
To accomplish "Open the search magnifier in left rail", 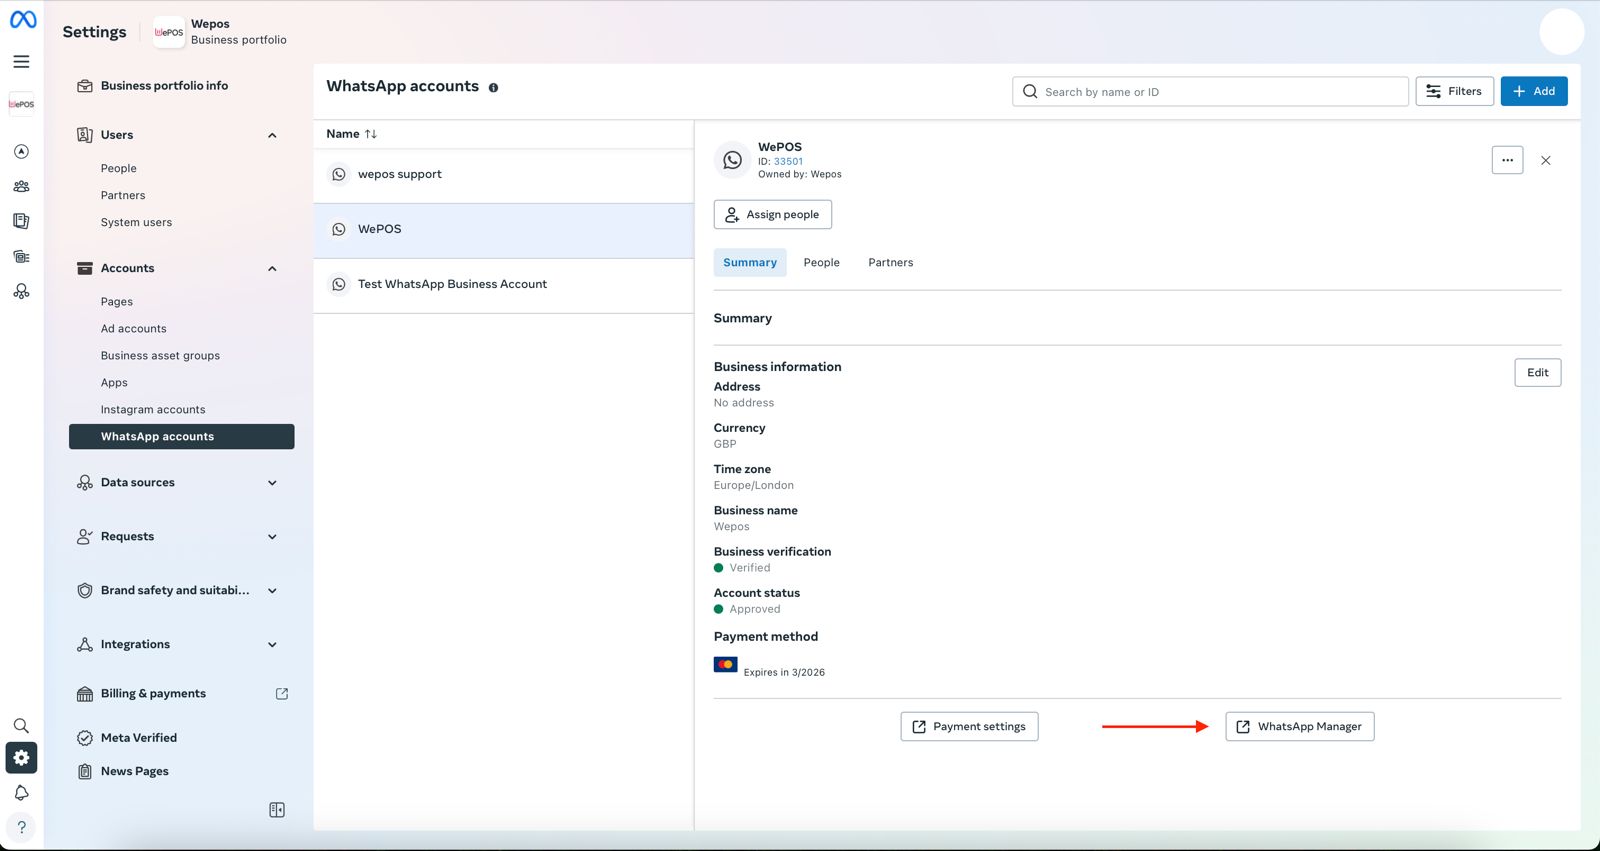I will click(21, 726).
